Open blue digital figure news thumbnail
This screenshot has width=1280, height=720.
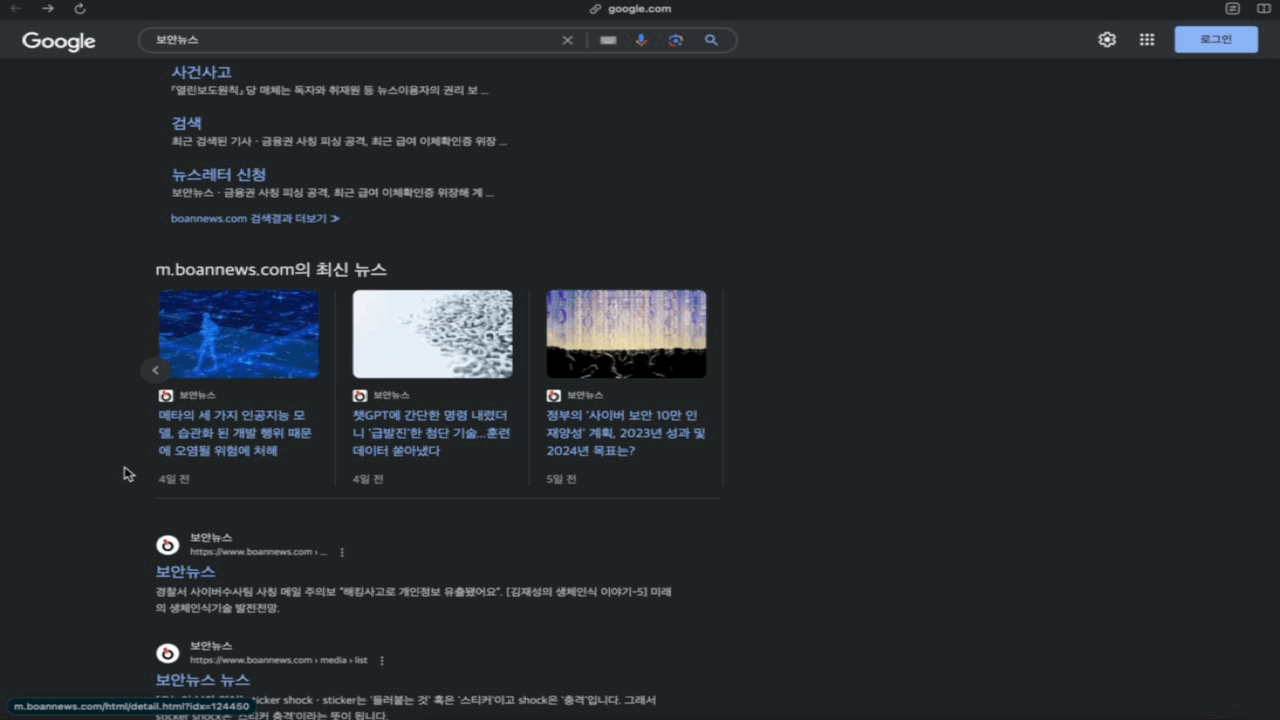click(x=239, y=334)
